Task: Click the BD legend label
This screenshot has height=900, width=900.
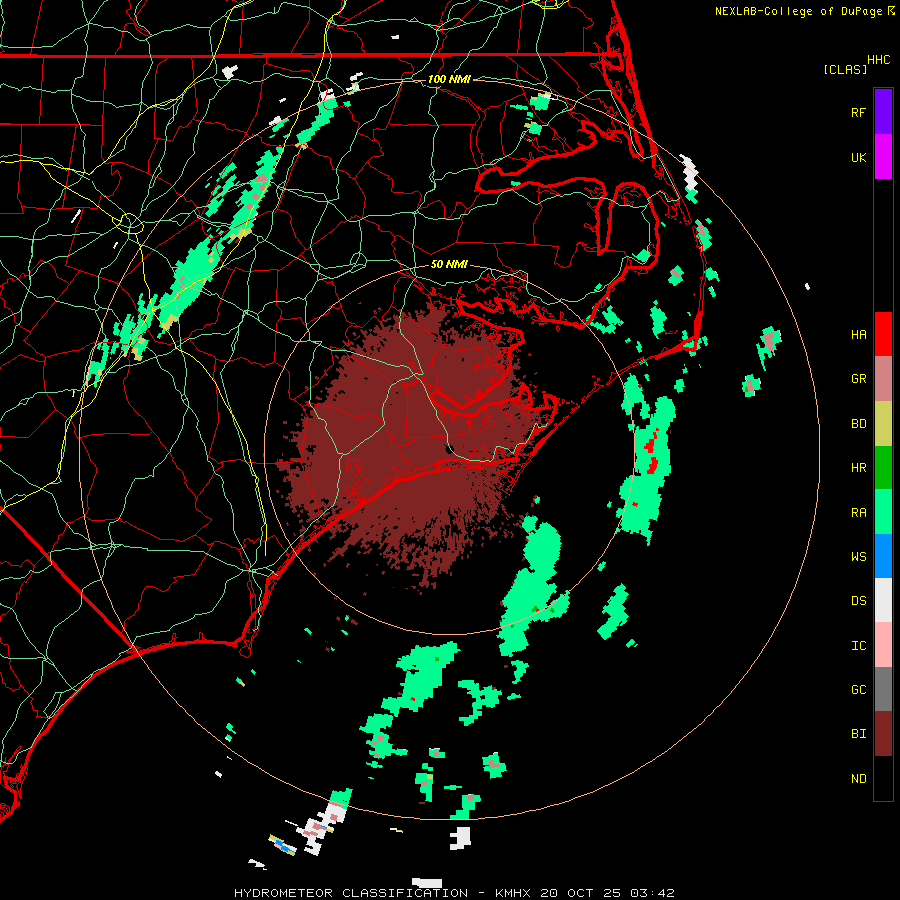Action: [x=858, y=424]
